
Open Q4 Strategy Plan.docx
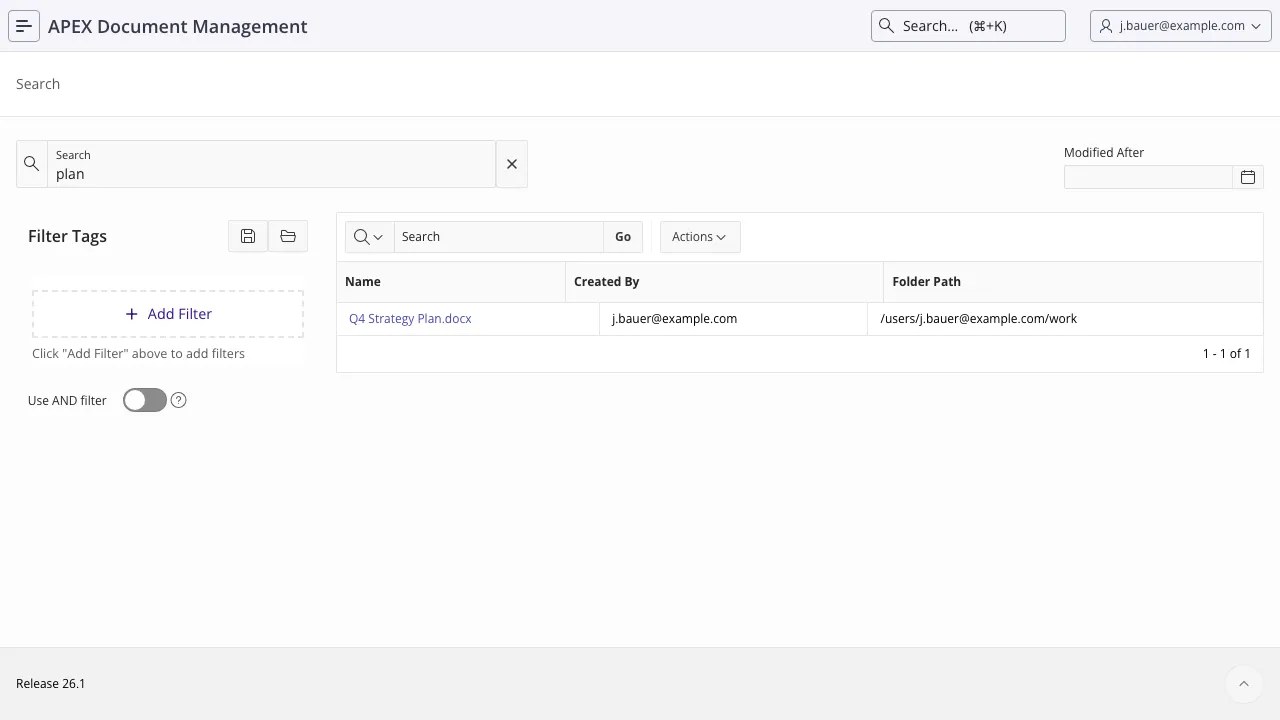(410, 318)
